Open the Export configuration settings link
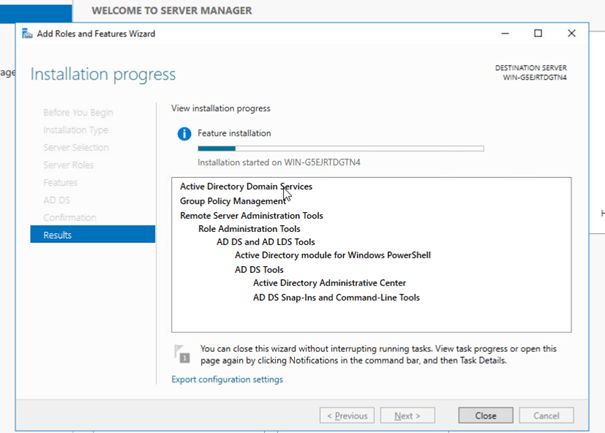 point(227,379)
